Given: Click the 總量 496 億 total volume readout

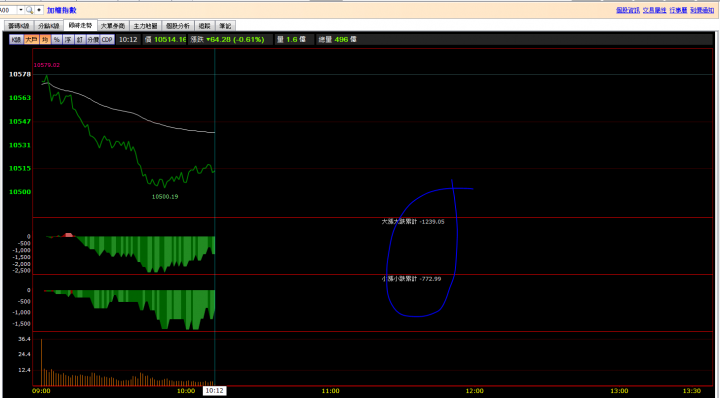Looking at the screenshot, I should tap(338, 40).
